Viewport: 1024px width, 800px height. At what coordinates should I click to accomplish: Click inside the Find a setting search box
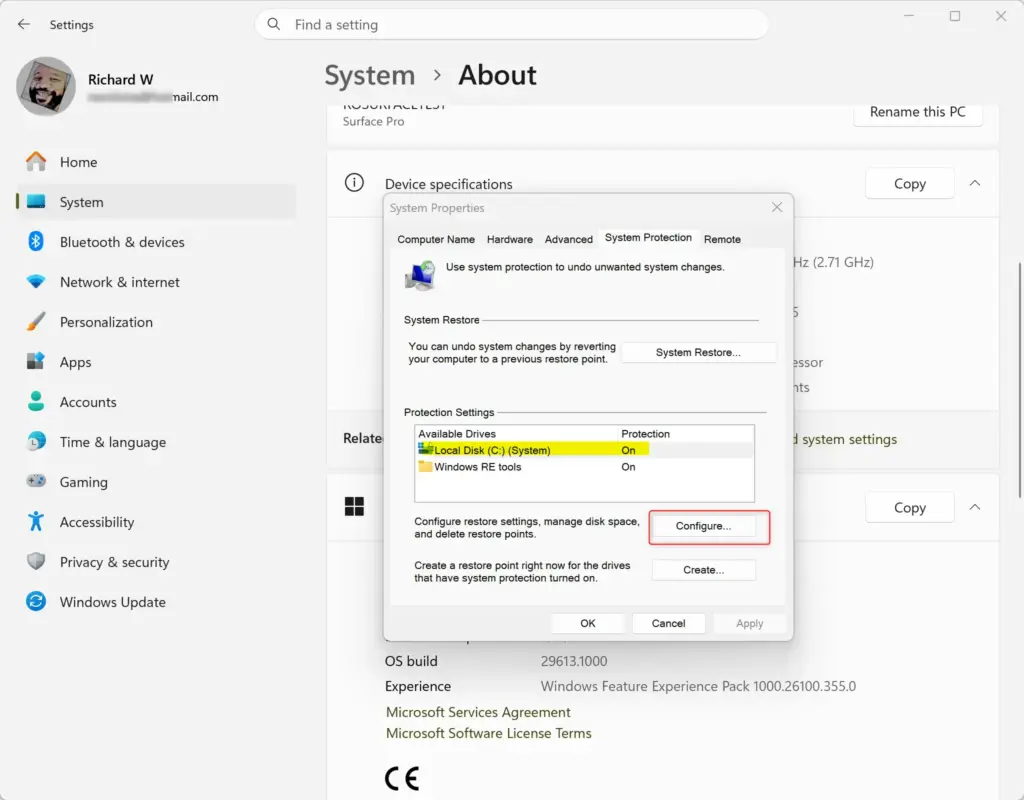(x=511, y=24)
